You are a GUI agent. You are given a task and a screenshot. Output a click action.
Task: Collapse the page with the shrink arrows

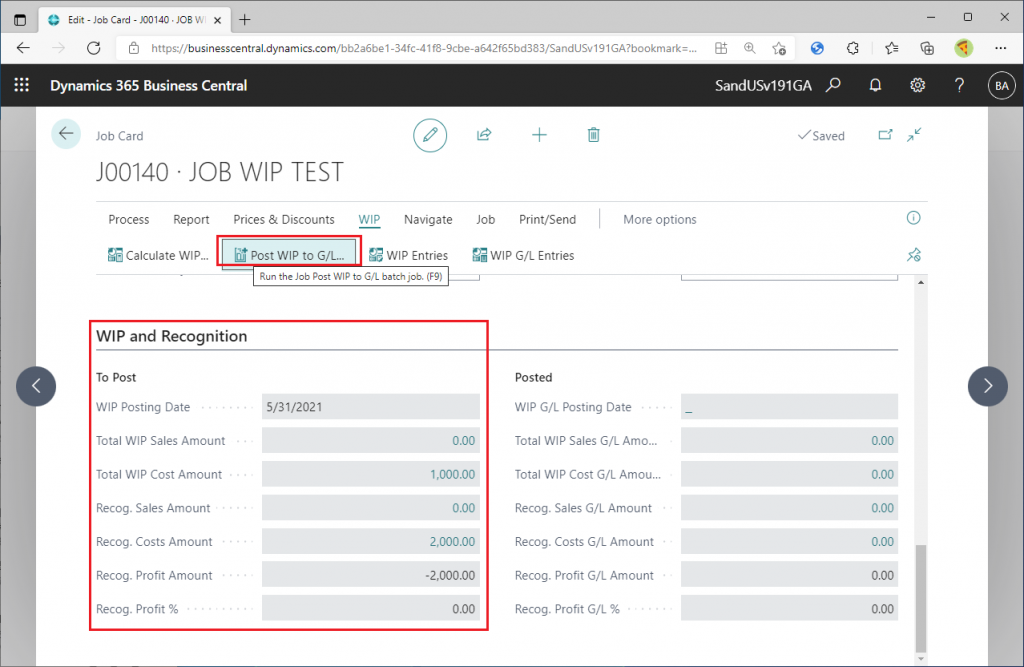(x=914, y=135)
